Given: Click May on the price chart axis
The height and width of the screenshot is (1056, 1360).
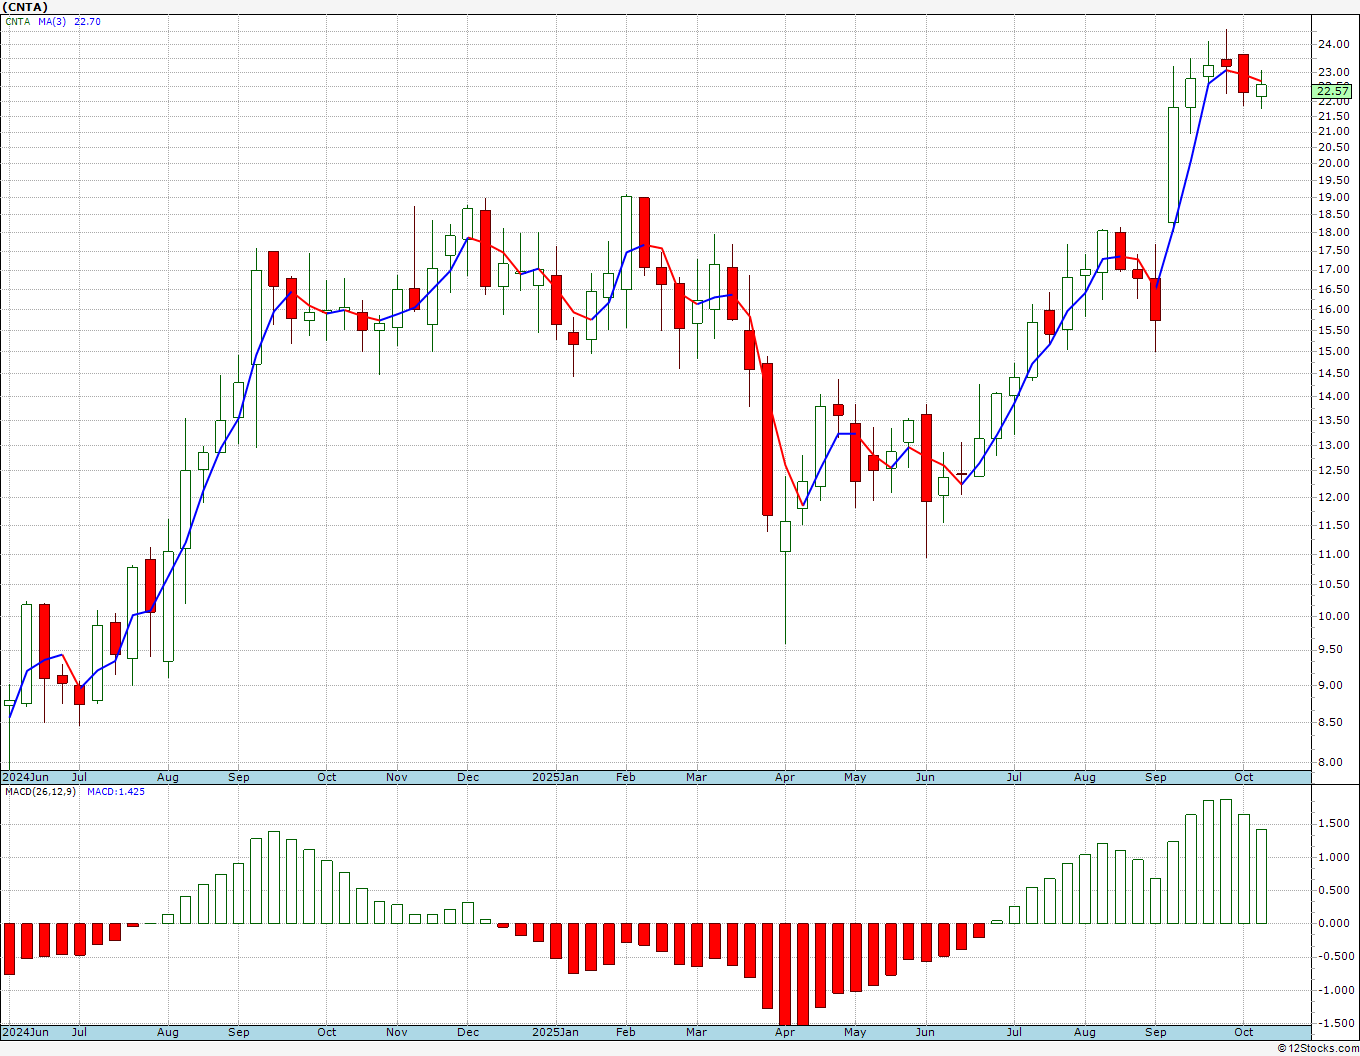Looking at the screenshot, I should 855,777.
